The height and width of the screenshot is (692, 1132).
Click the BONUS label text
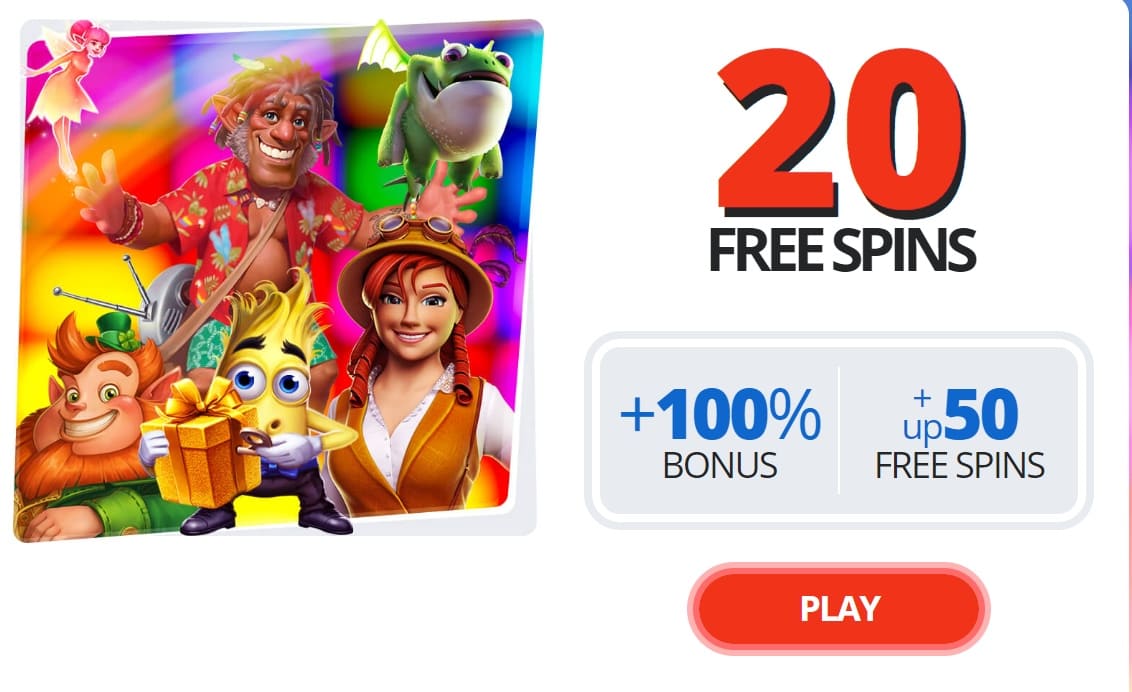720,465
